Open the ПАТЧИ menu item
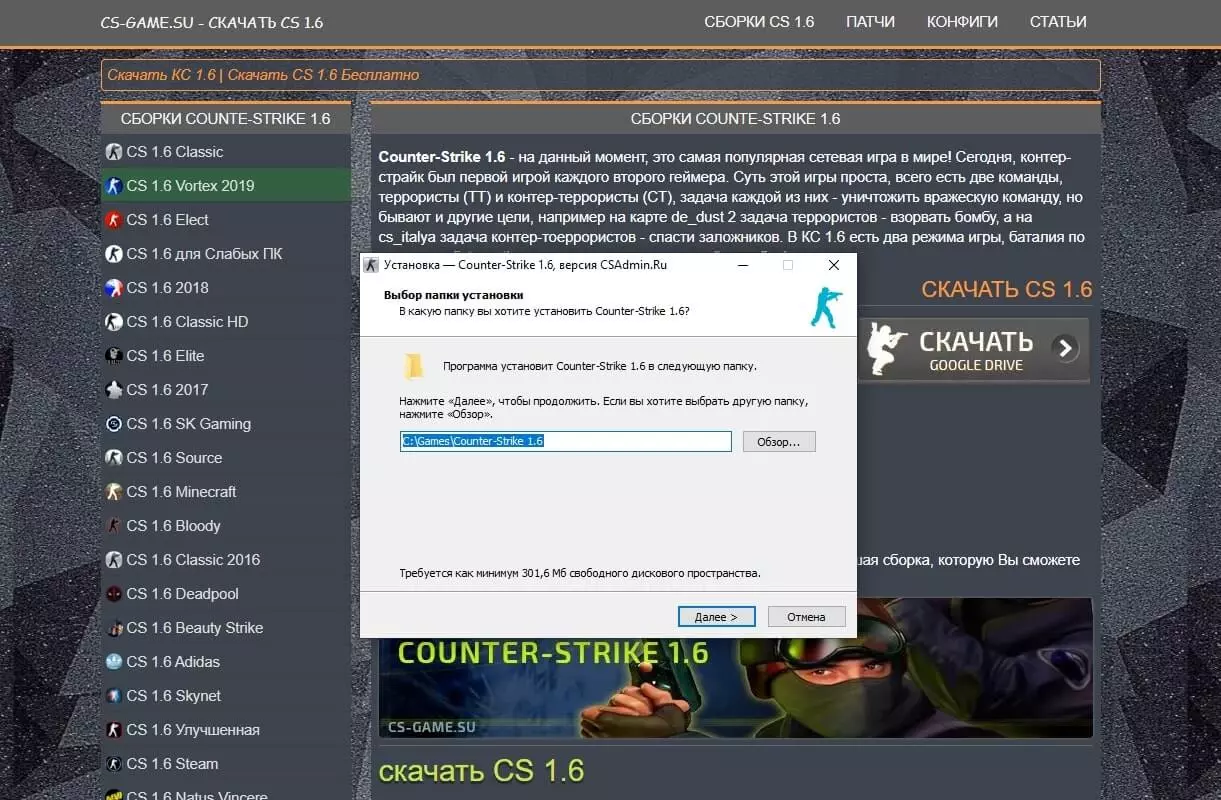Image resolution: width=1221 pixels, height=800 pixels. [x=870, y=22]
